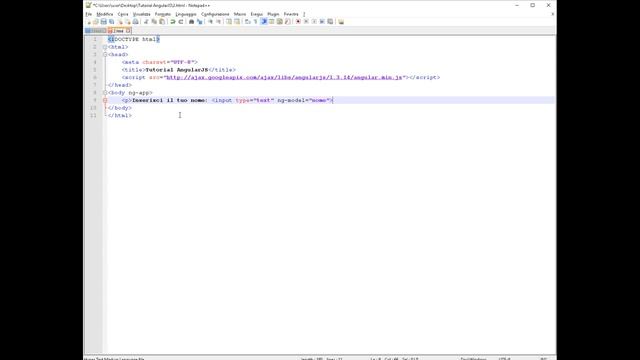640x360 pixels.
Task: Collapse the <head> fold marker
Action: pos(105,55)
